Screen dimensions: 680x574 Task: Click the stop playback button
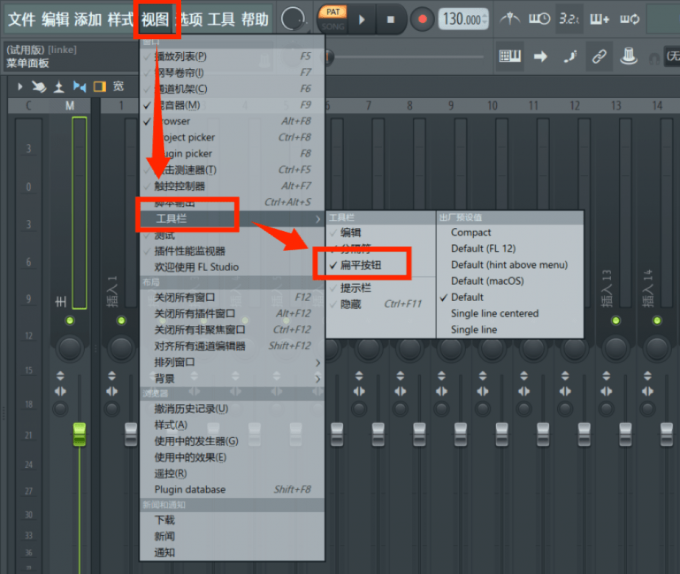(390, 19)
